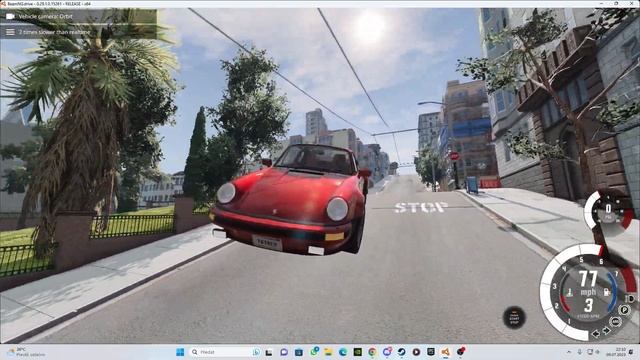Open Task View from the taskbar

pos(269,352)
